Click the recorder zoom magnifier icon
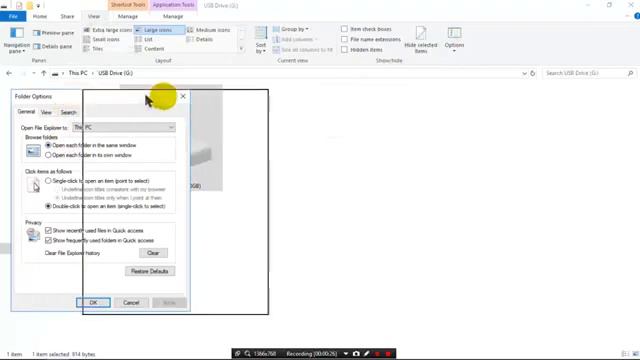640x360 pixels. pos(247,353)
